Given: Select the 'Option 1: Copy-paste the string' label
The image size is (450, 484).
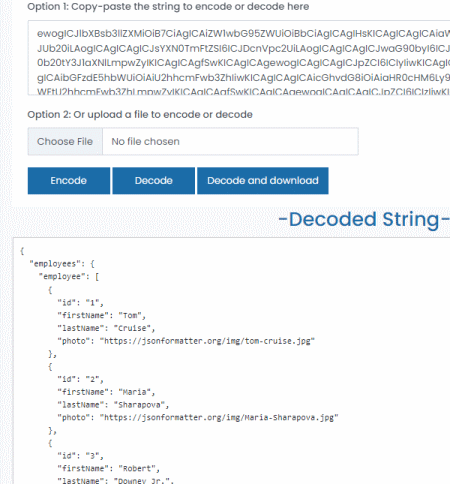Looking at the screenshot, I should [168, 6].
